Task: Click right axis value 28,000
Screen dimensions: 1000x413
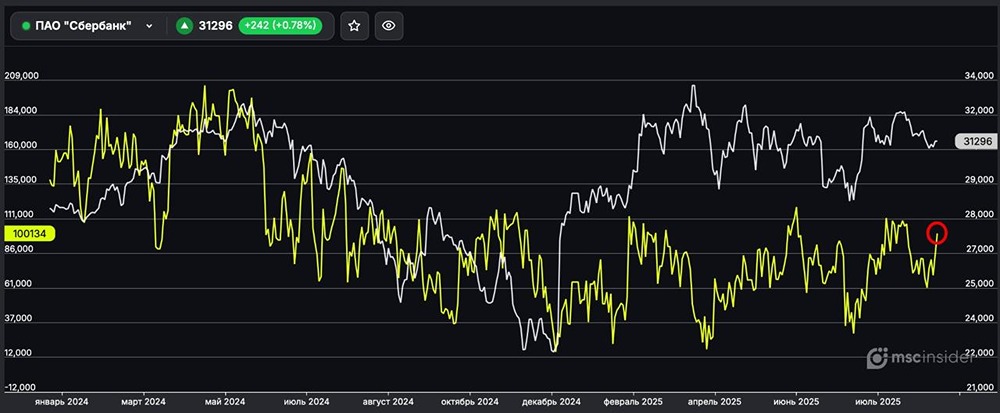Action: point(978,214)
